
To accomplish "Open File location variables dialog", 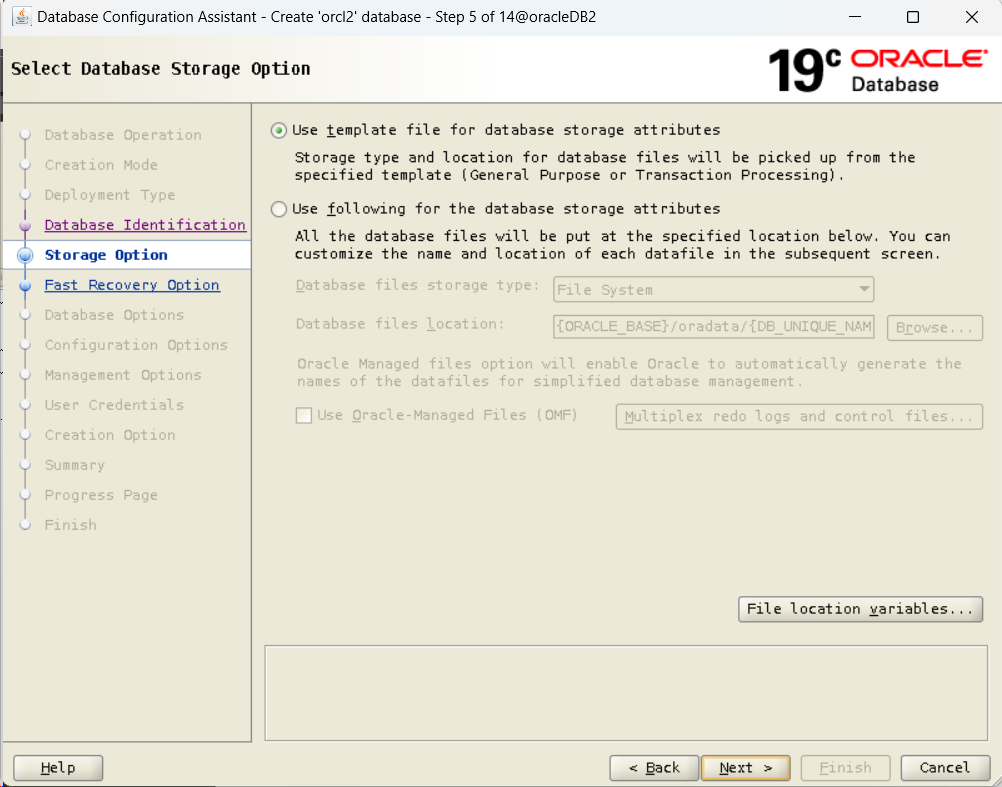I will (x=860, y=609).
